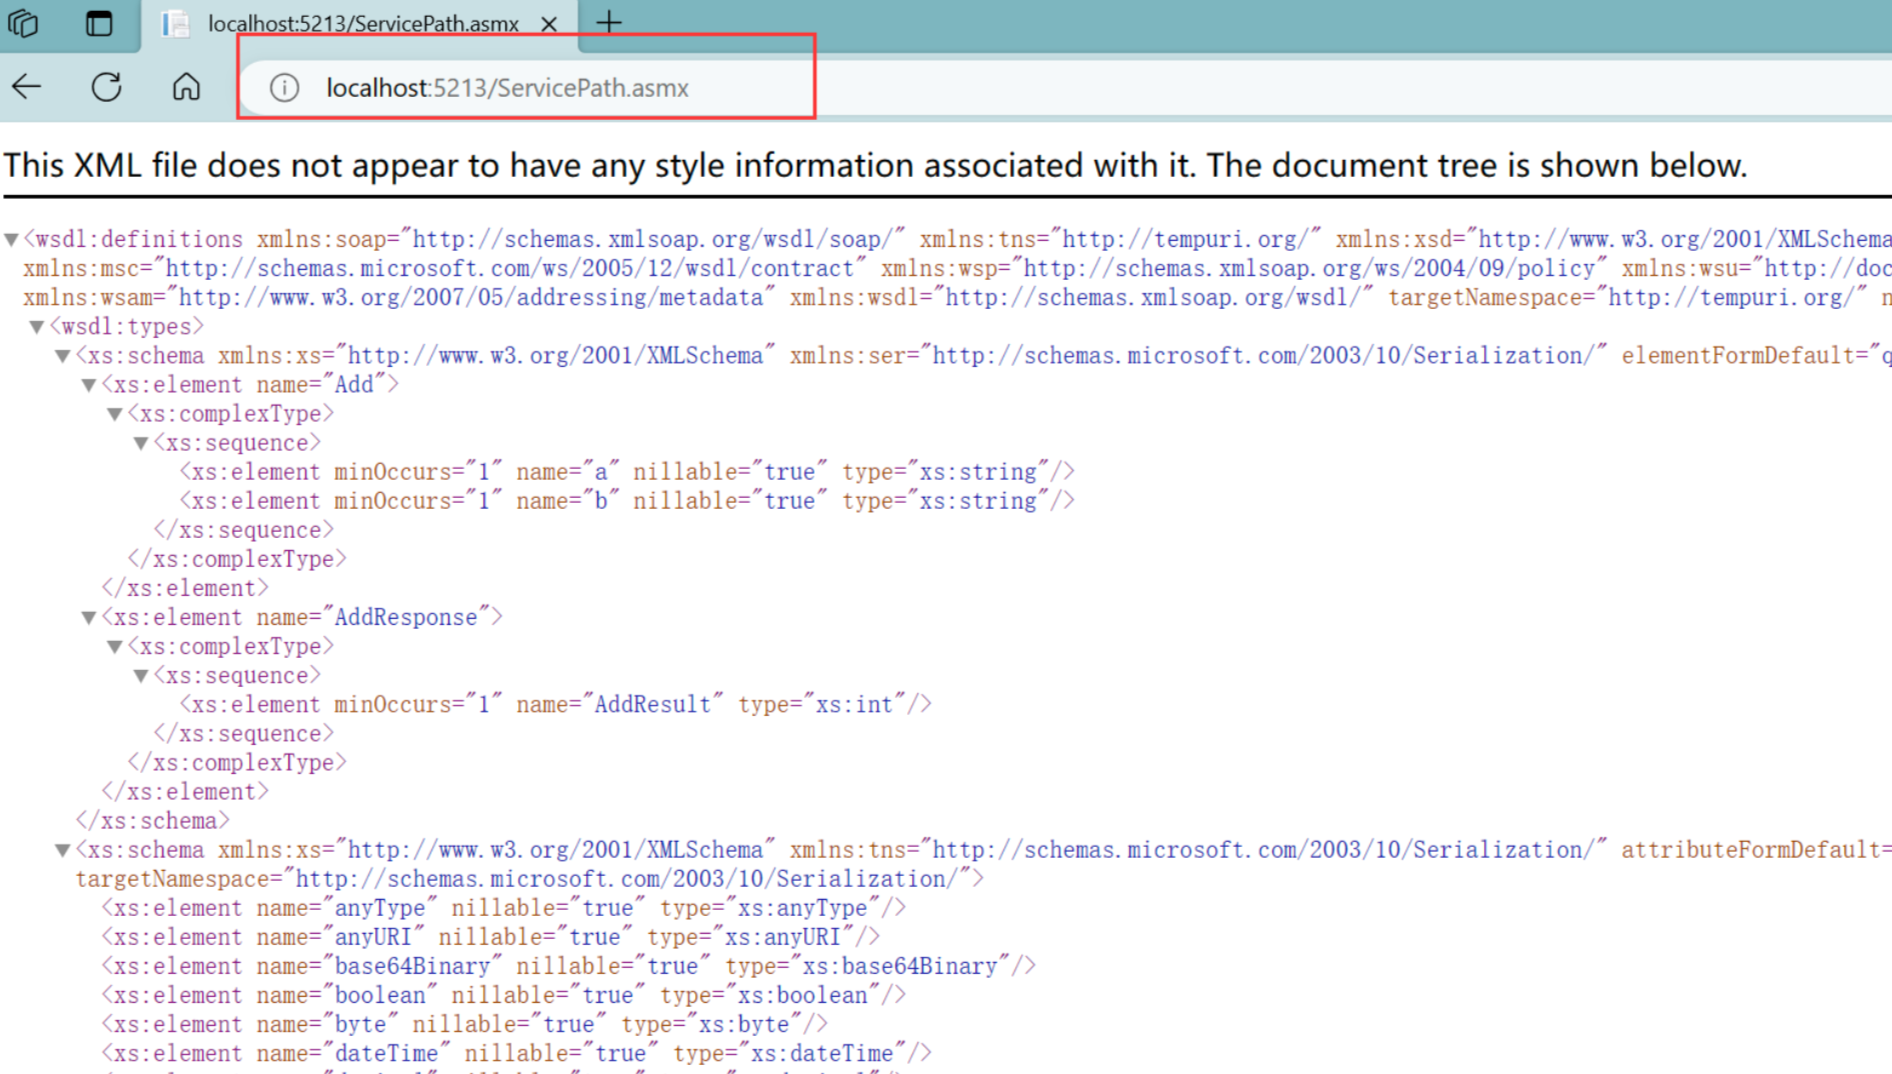Collapse the wsdl:definitions root node

(x=11, y=238)
